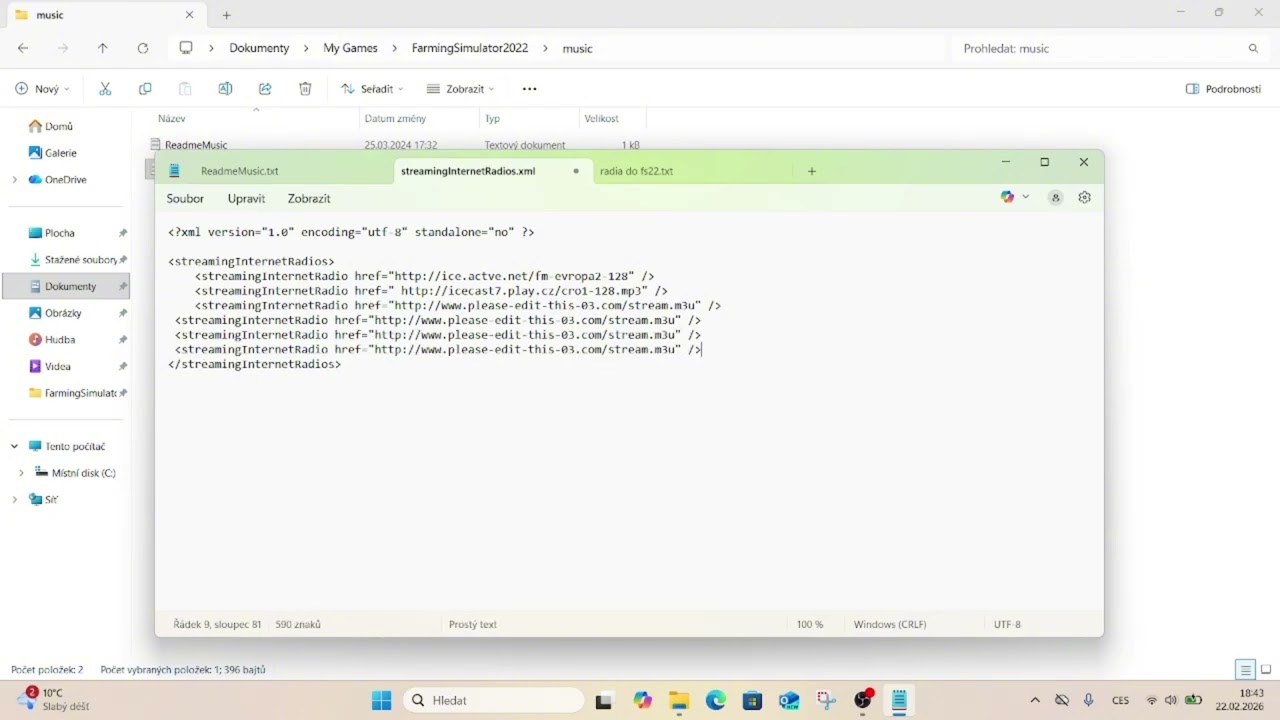Click Windows (CRLF) line ending in status bar

pyautogui.click(x=890, y=624)
